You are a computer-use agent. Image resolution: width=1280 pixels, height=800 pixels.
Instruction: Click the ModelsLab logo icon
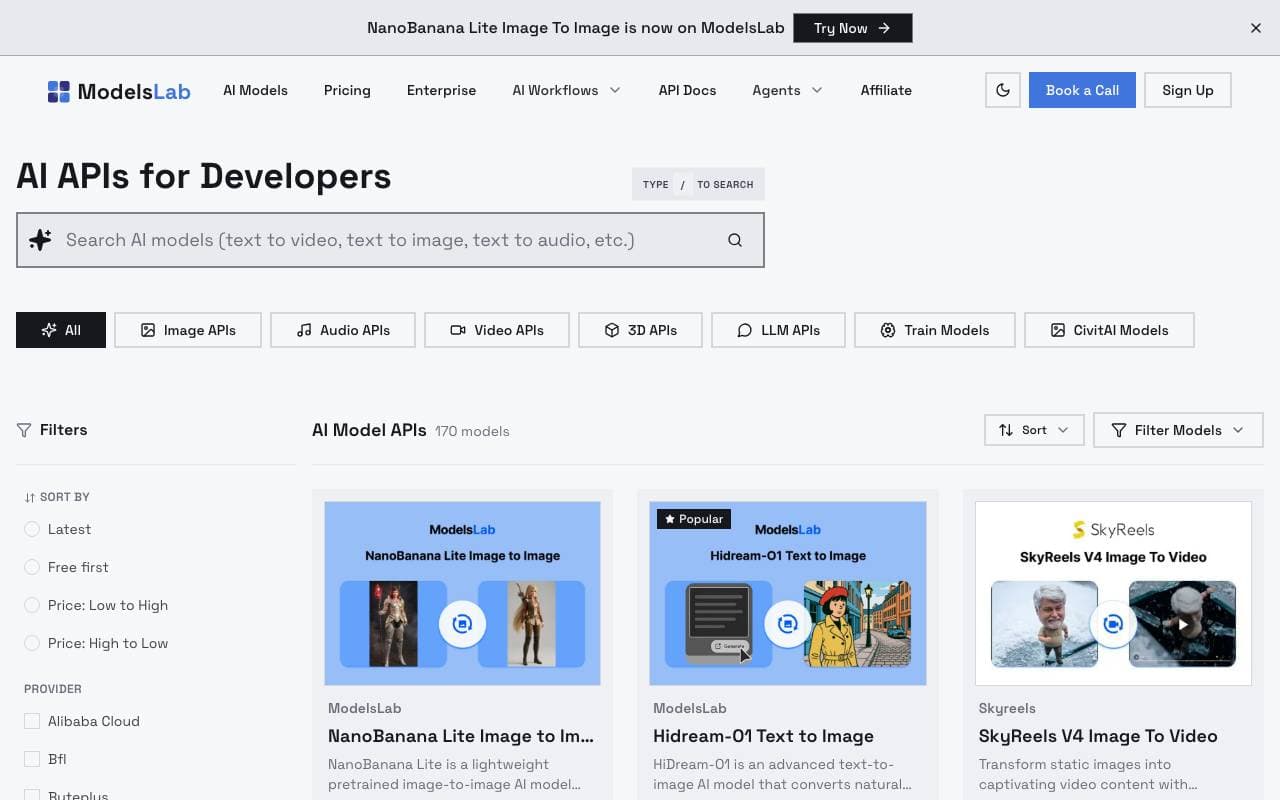[59, 91]
